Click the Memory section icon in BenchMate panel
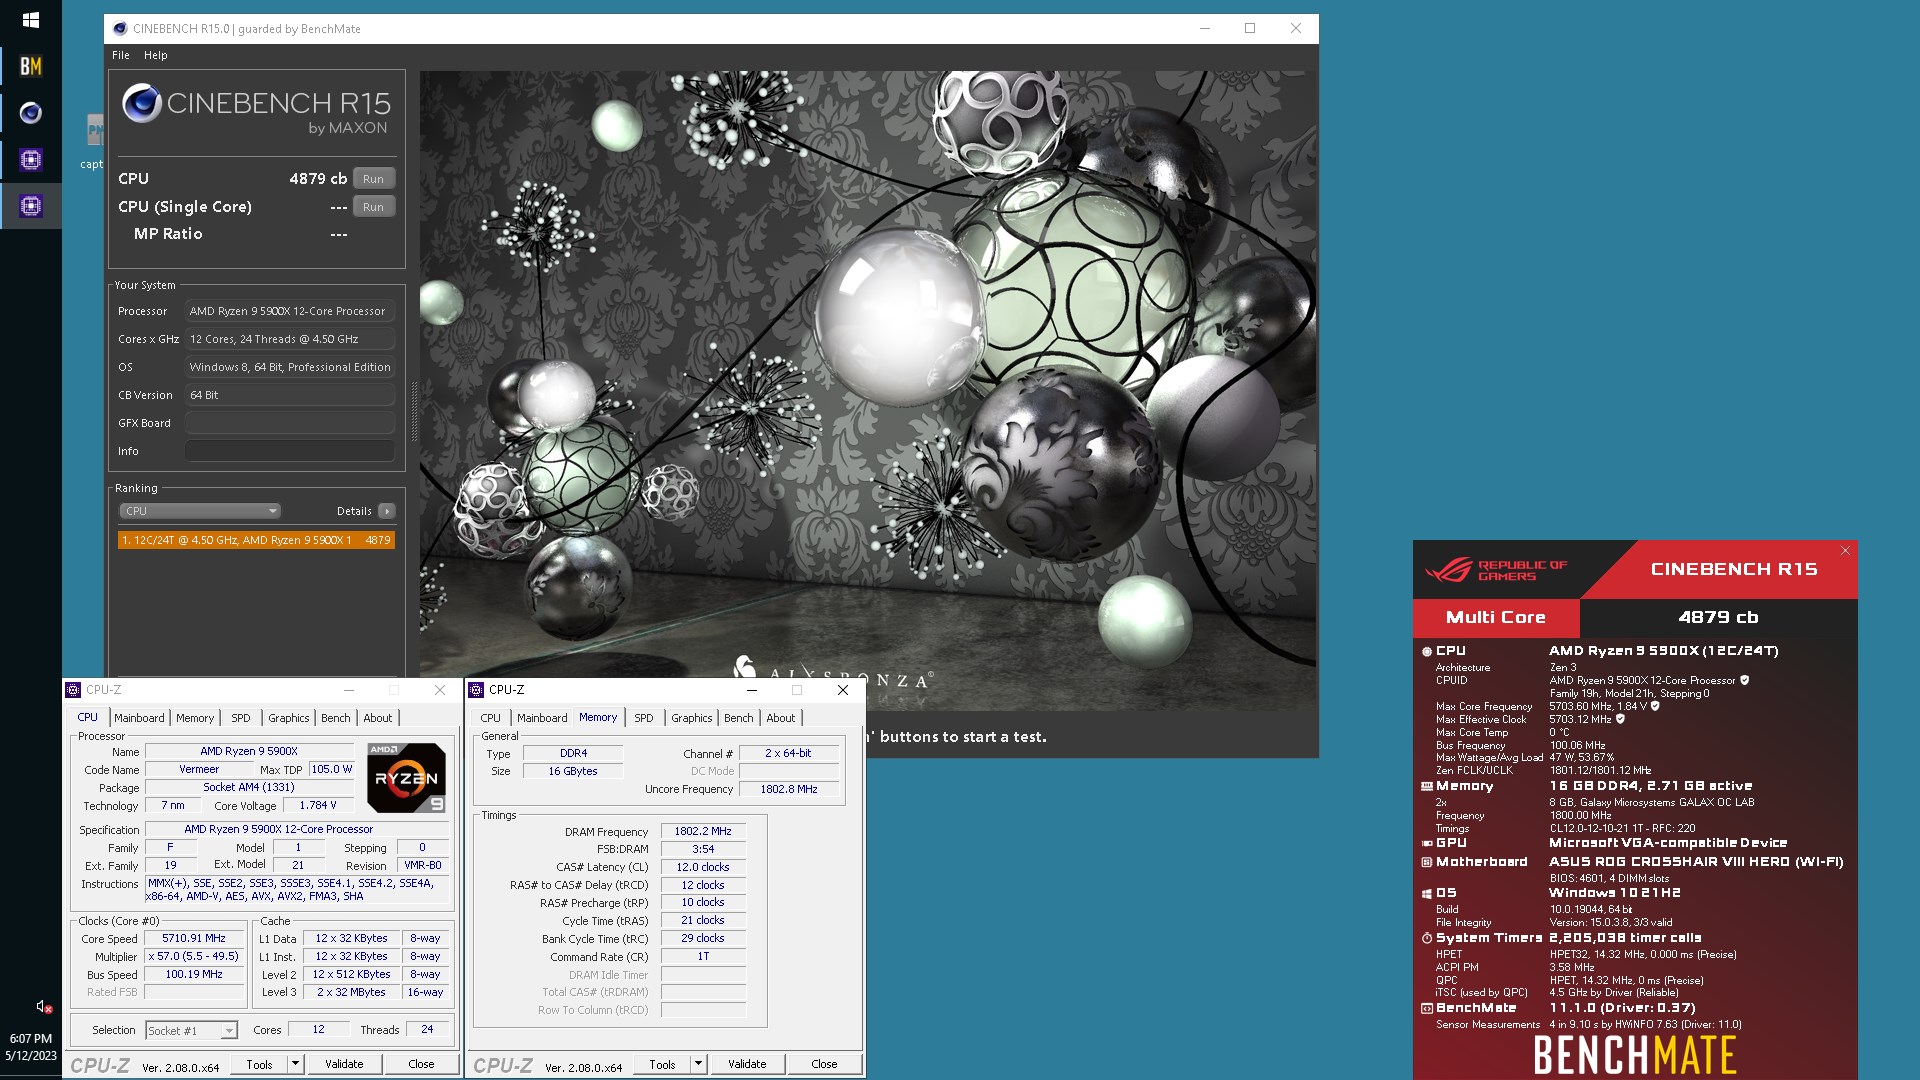The image size is (1920, 1080). (x=1427, y=786)
